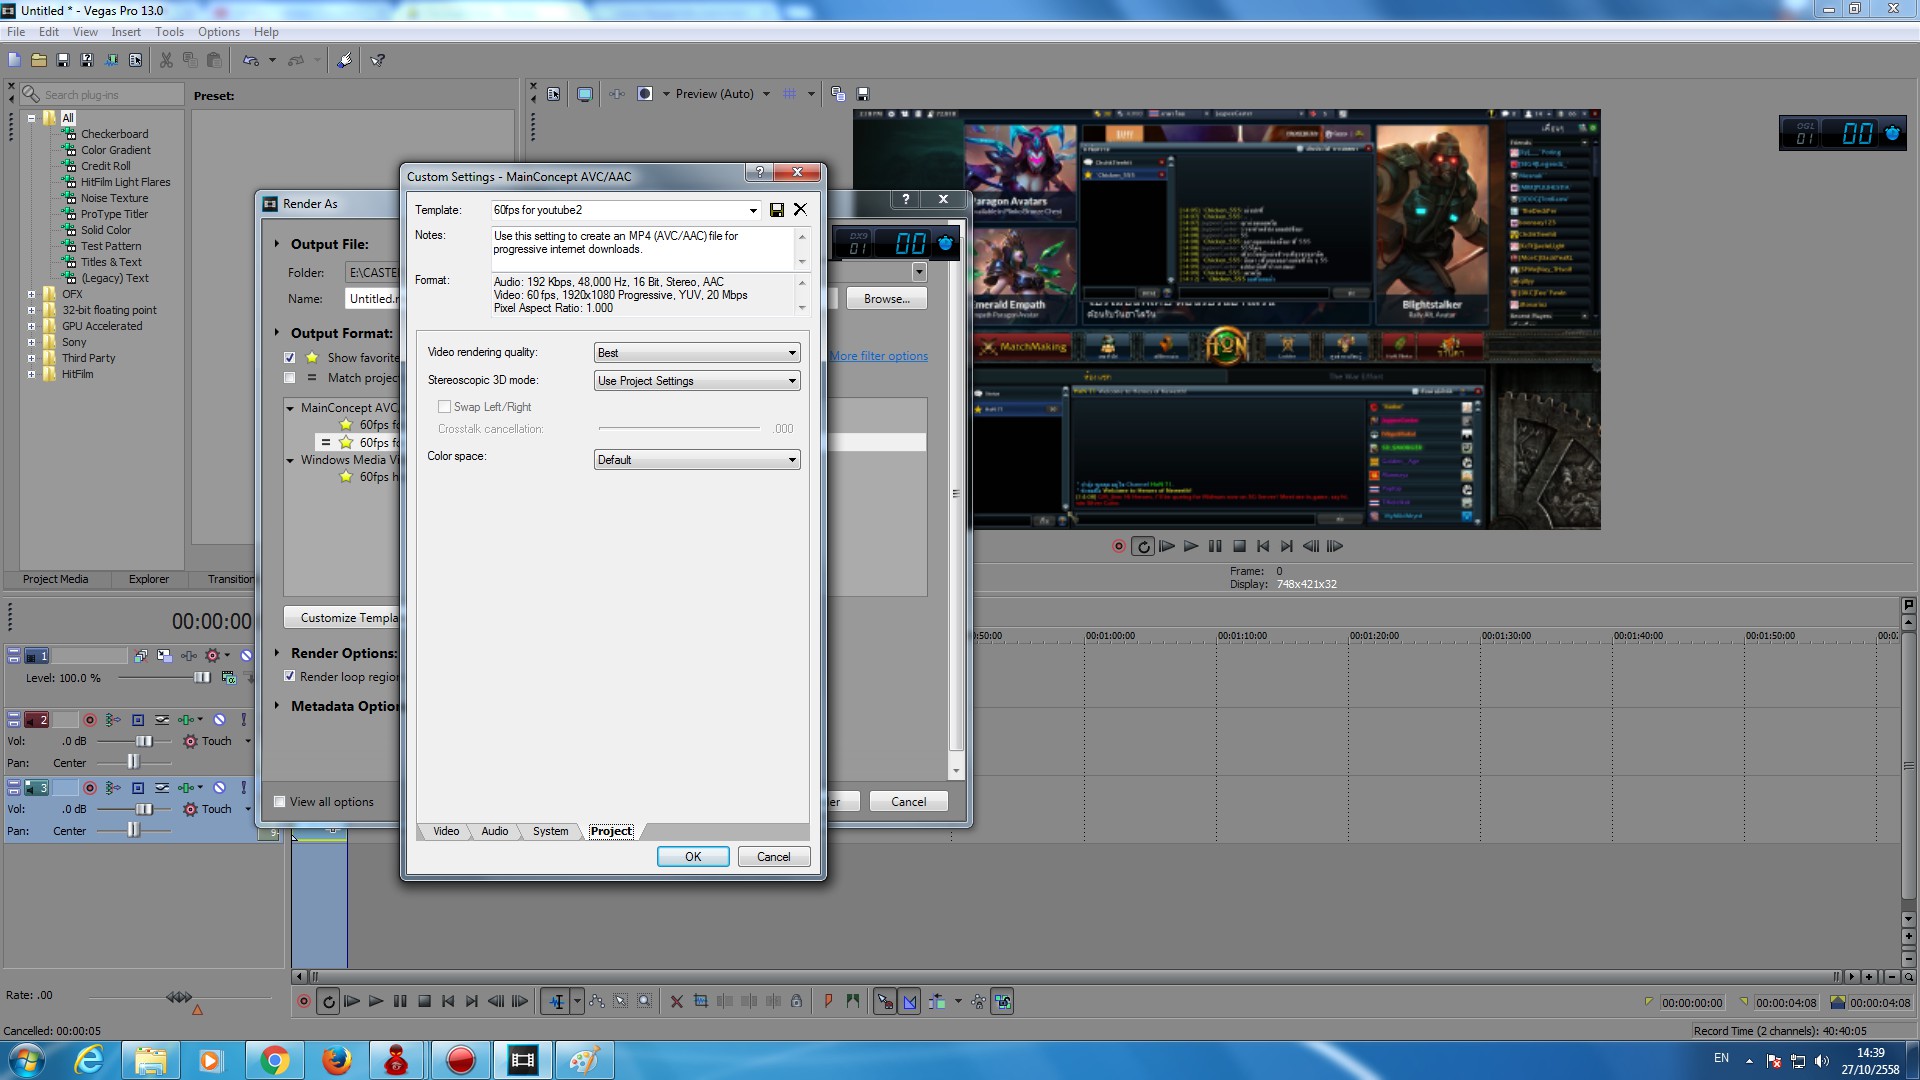The width and height of the screenshot is (1920, 1080).
Task: Select the Zoom Edit magnifier tool
Action: [x=645, y=1001]
